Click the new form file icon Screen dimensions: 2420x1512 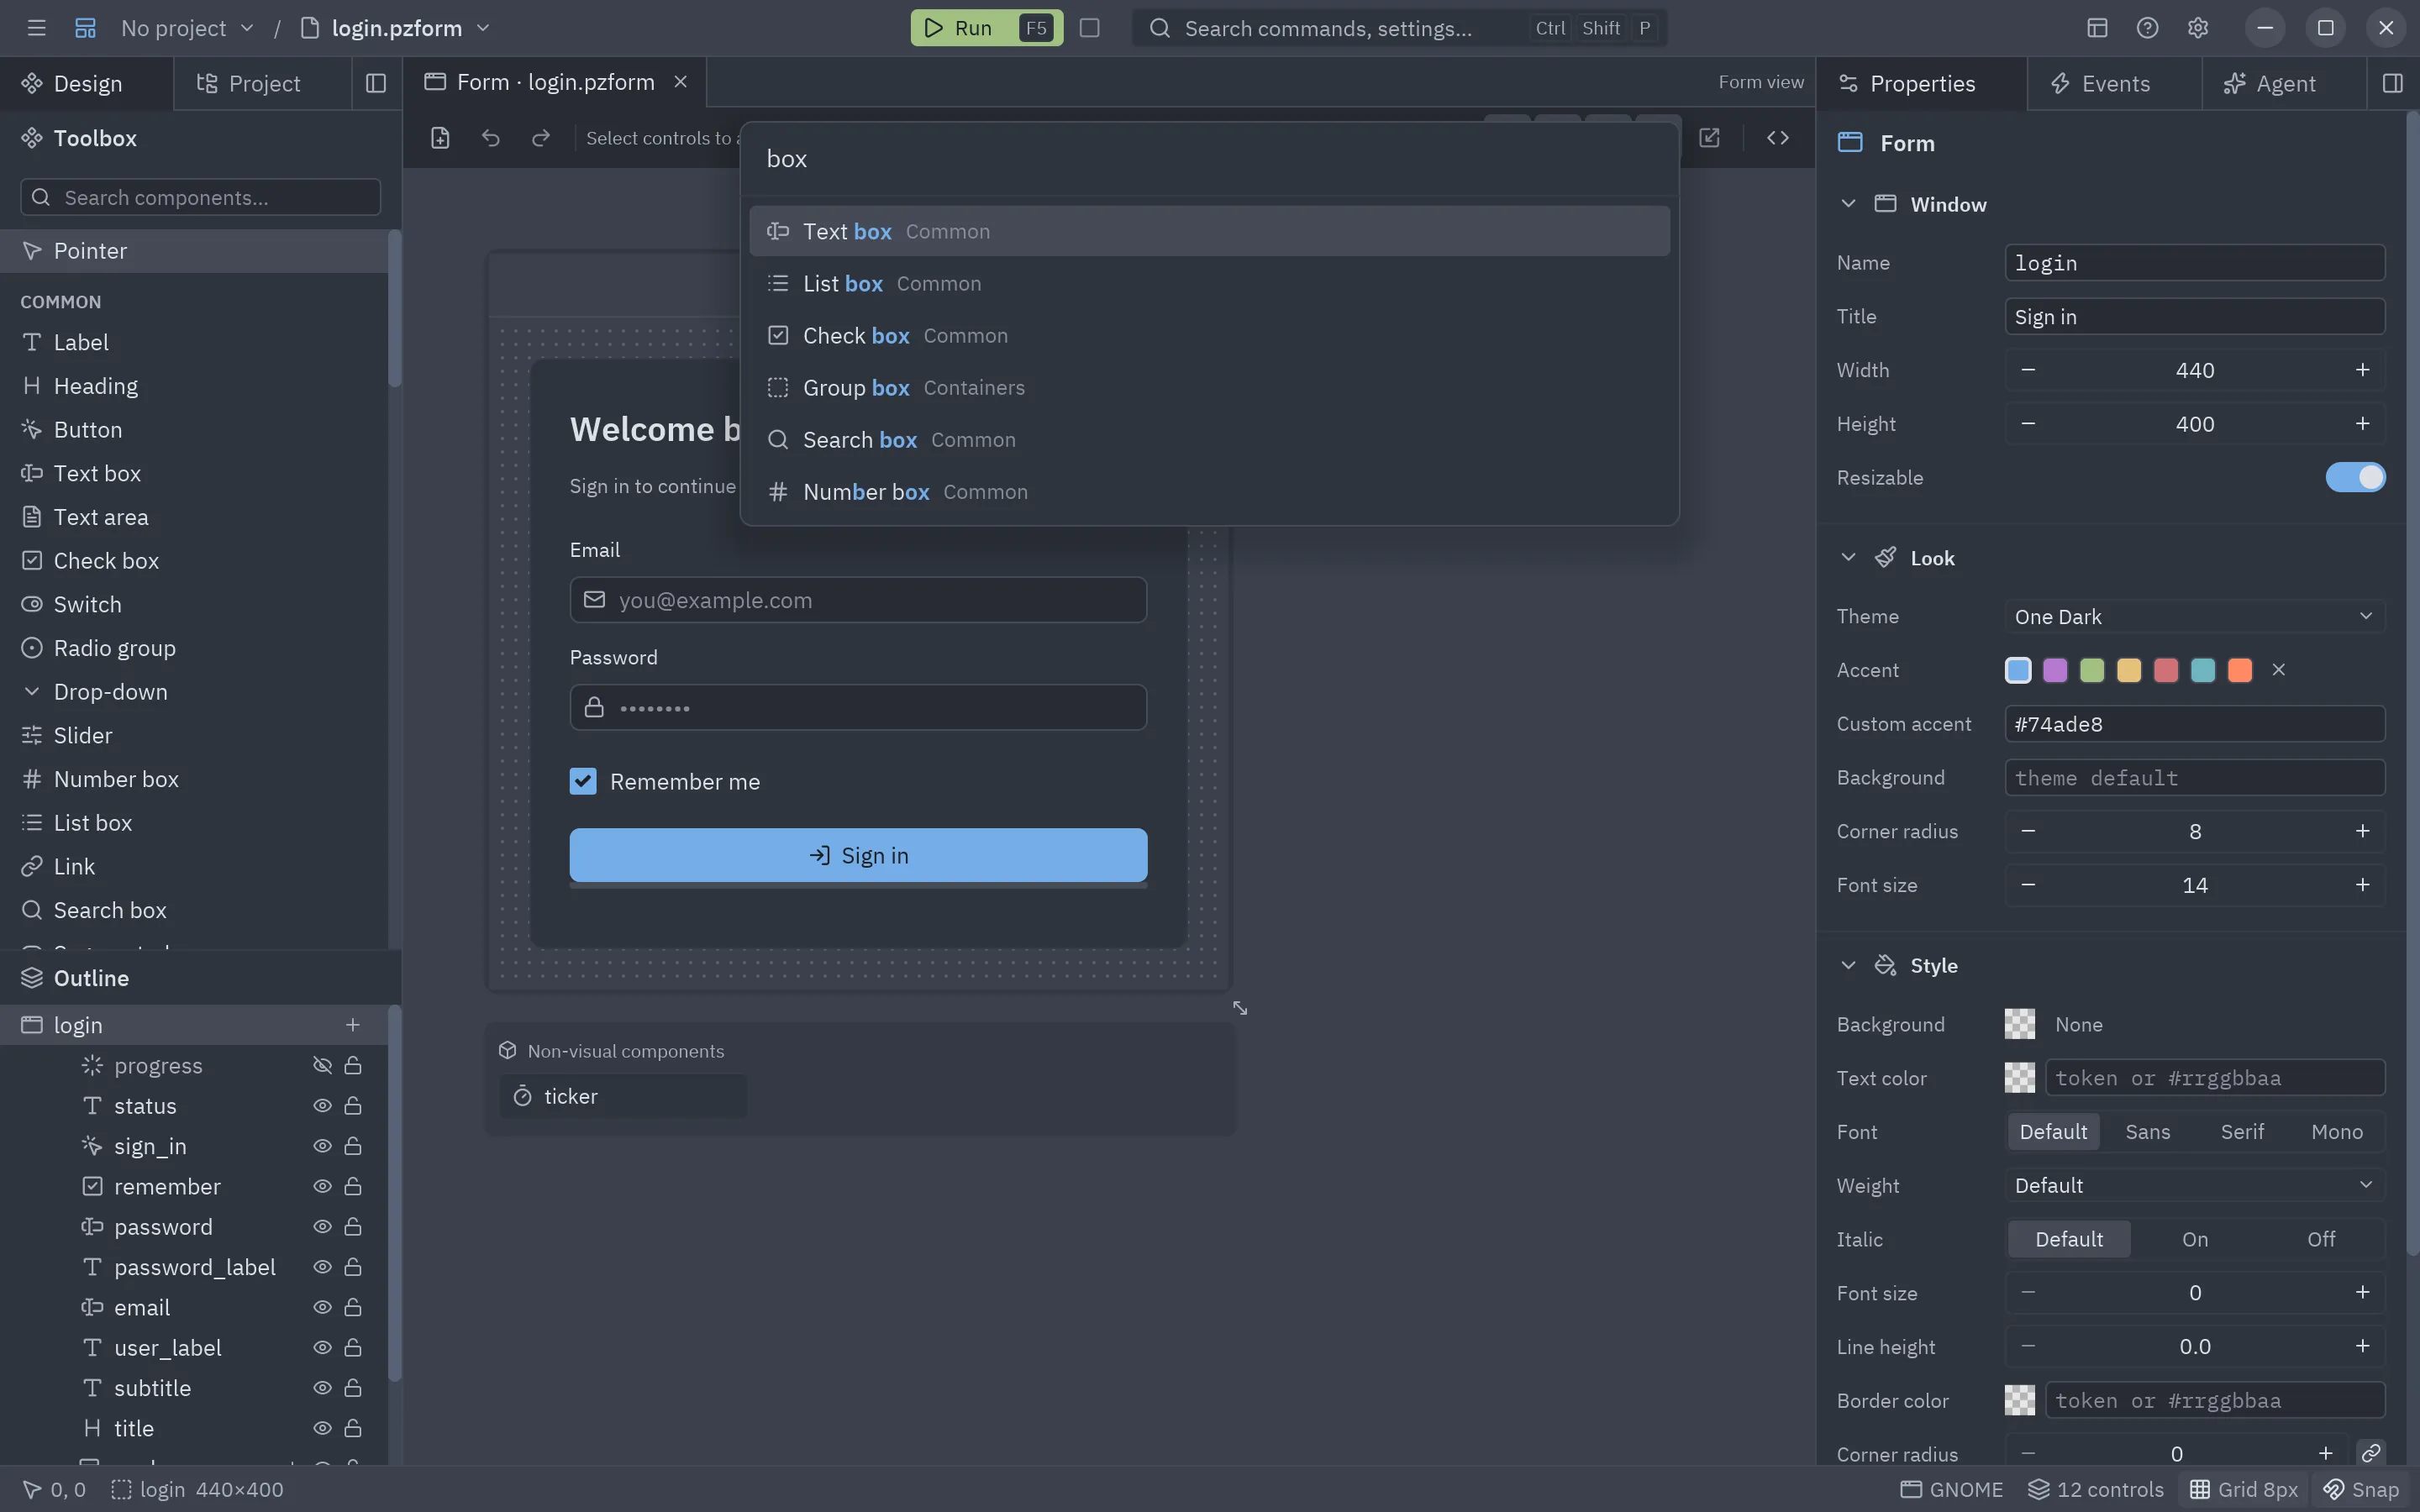[440, 138]
